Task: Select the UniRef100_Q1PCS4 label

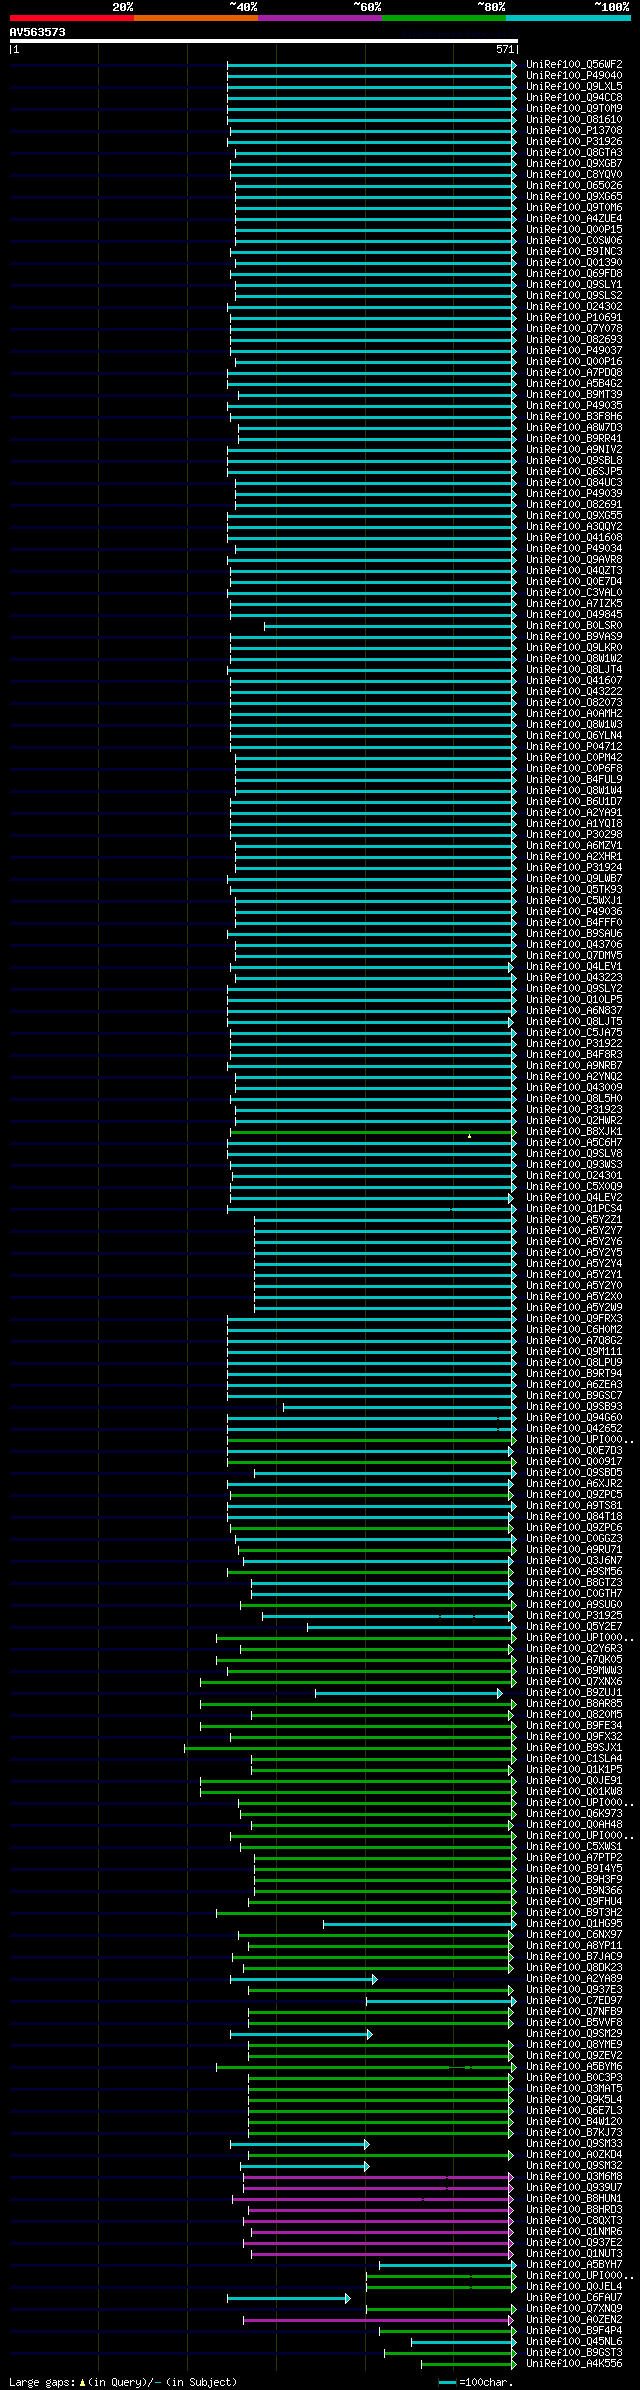Action: [x=574, y=1208]
